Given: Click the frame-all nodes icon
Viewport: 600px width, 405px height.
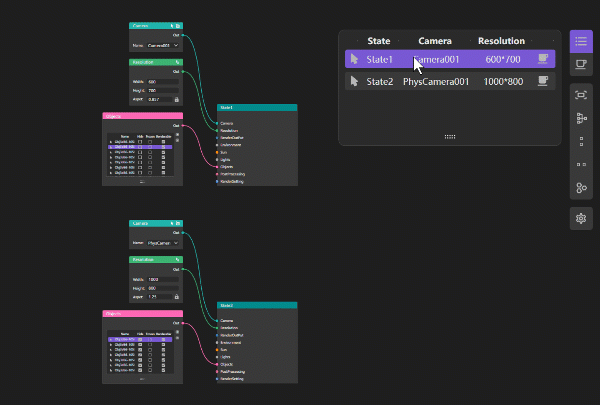Looking at the screenshot, I should [x=581, y=95].
